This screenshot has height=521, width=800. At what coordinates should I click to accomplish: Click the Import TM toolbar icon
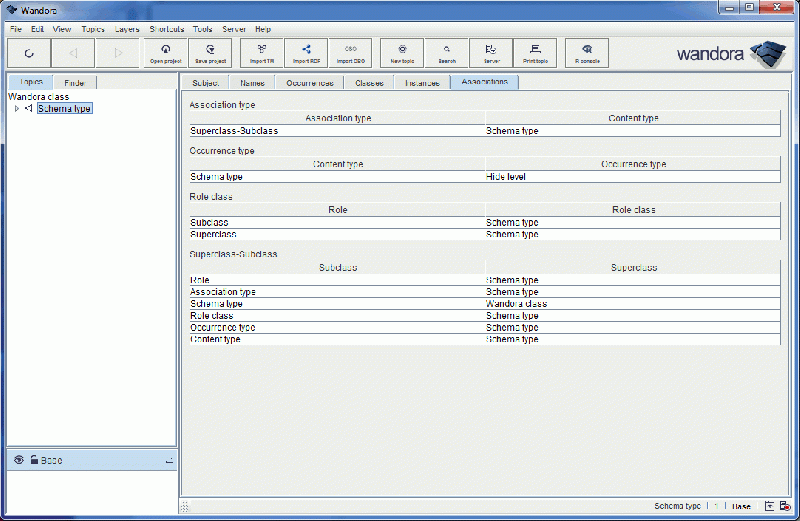(x=261, y=52)
